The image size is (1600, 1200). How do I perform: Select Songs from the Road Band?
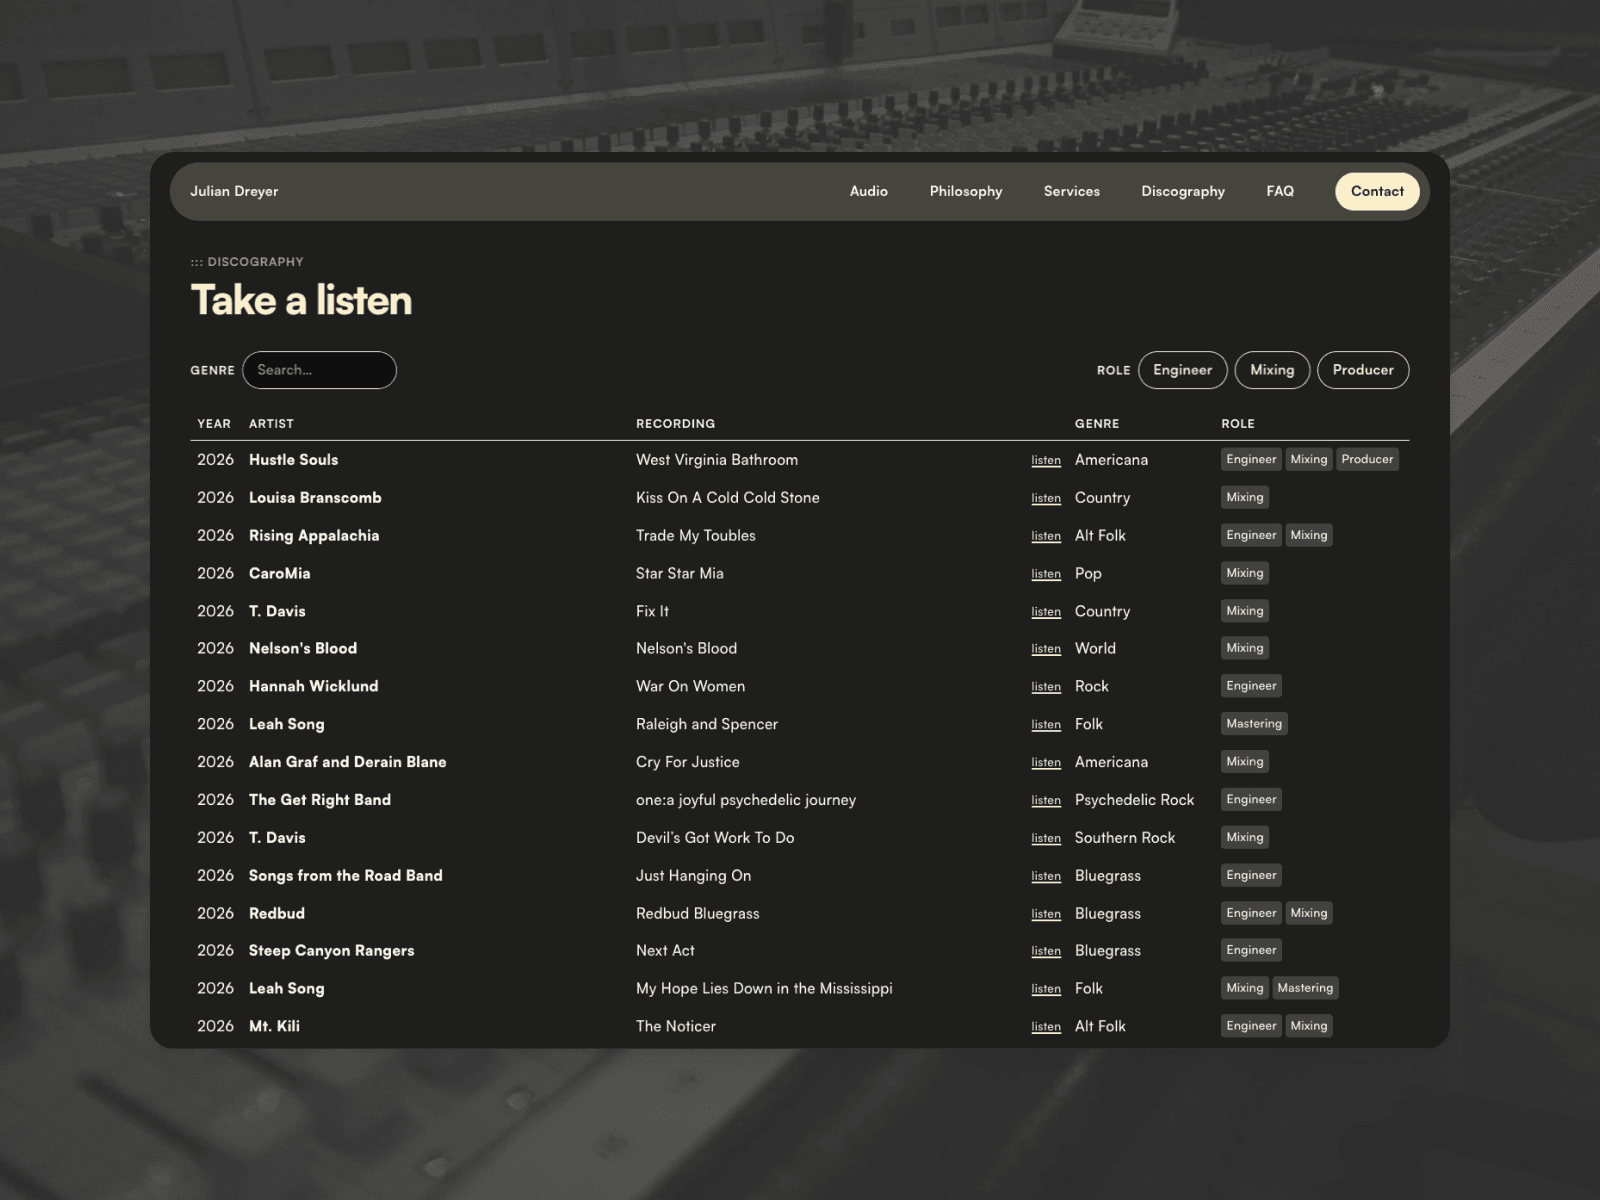pyautogui.click(x=345, y=876)
